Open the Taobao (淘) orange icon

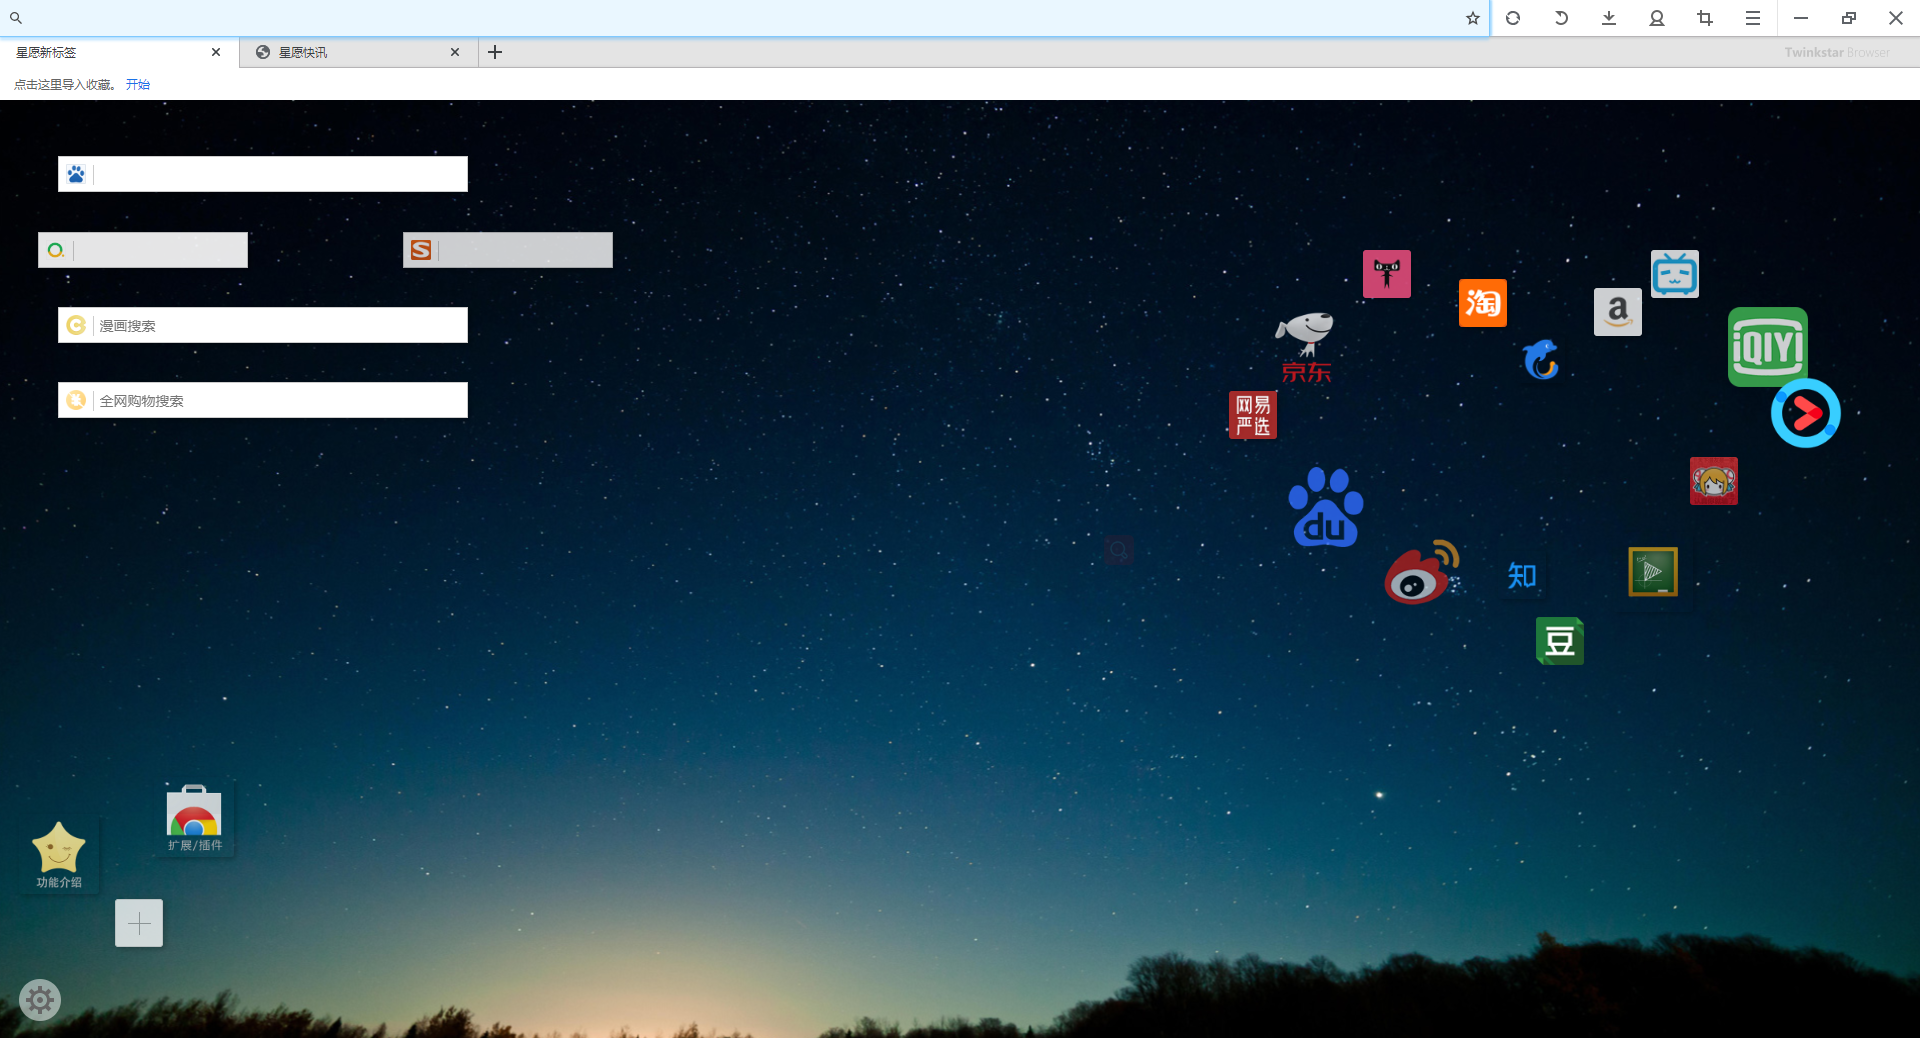1483,303
